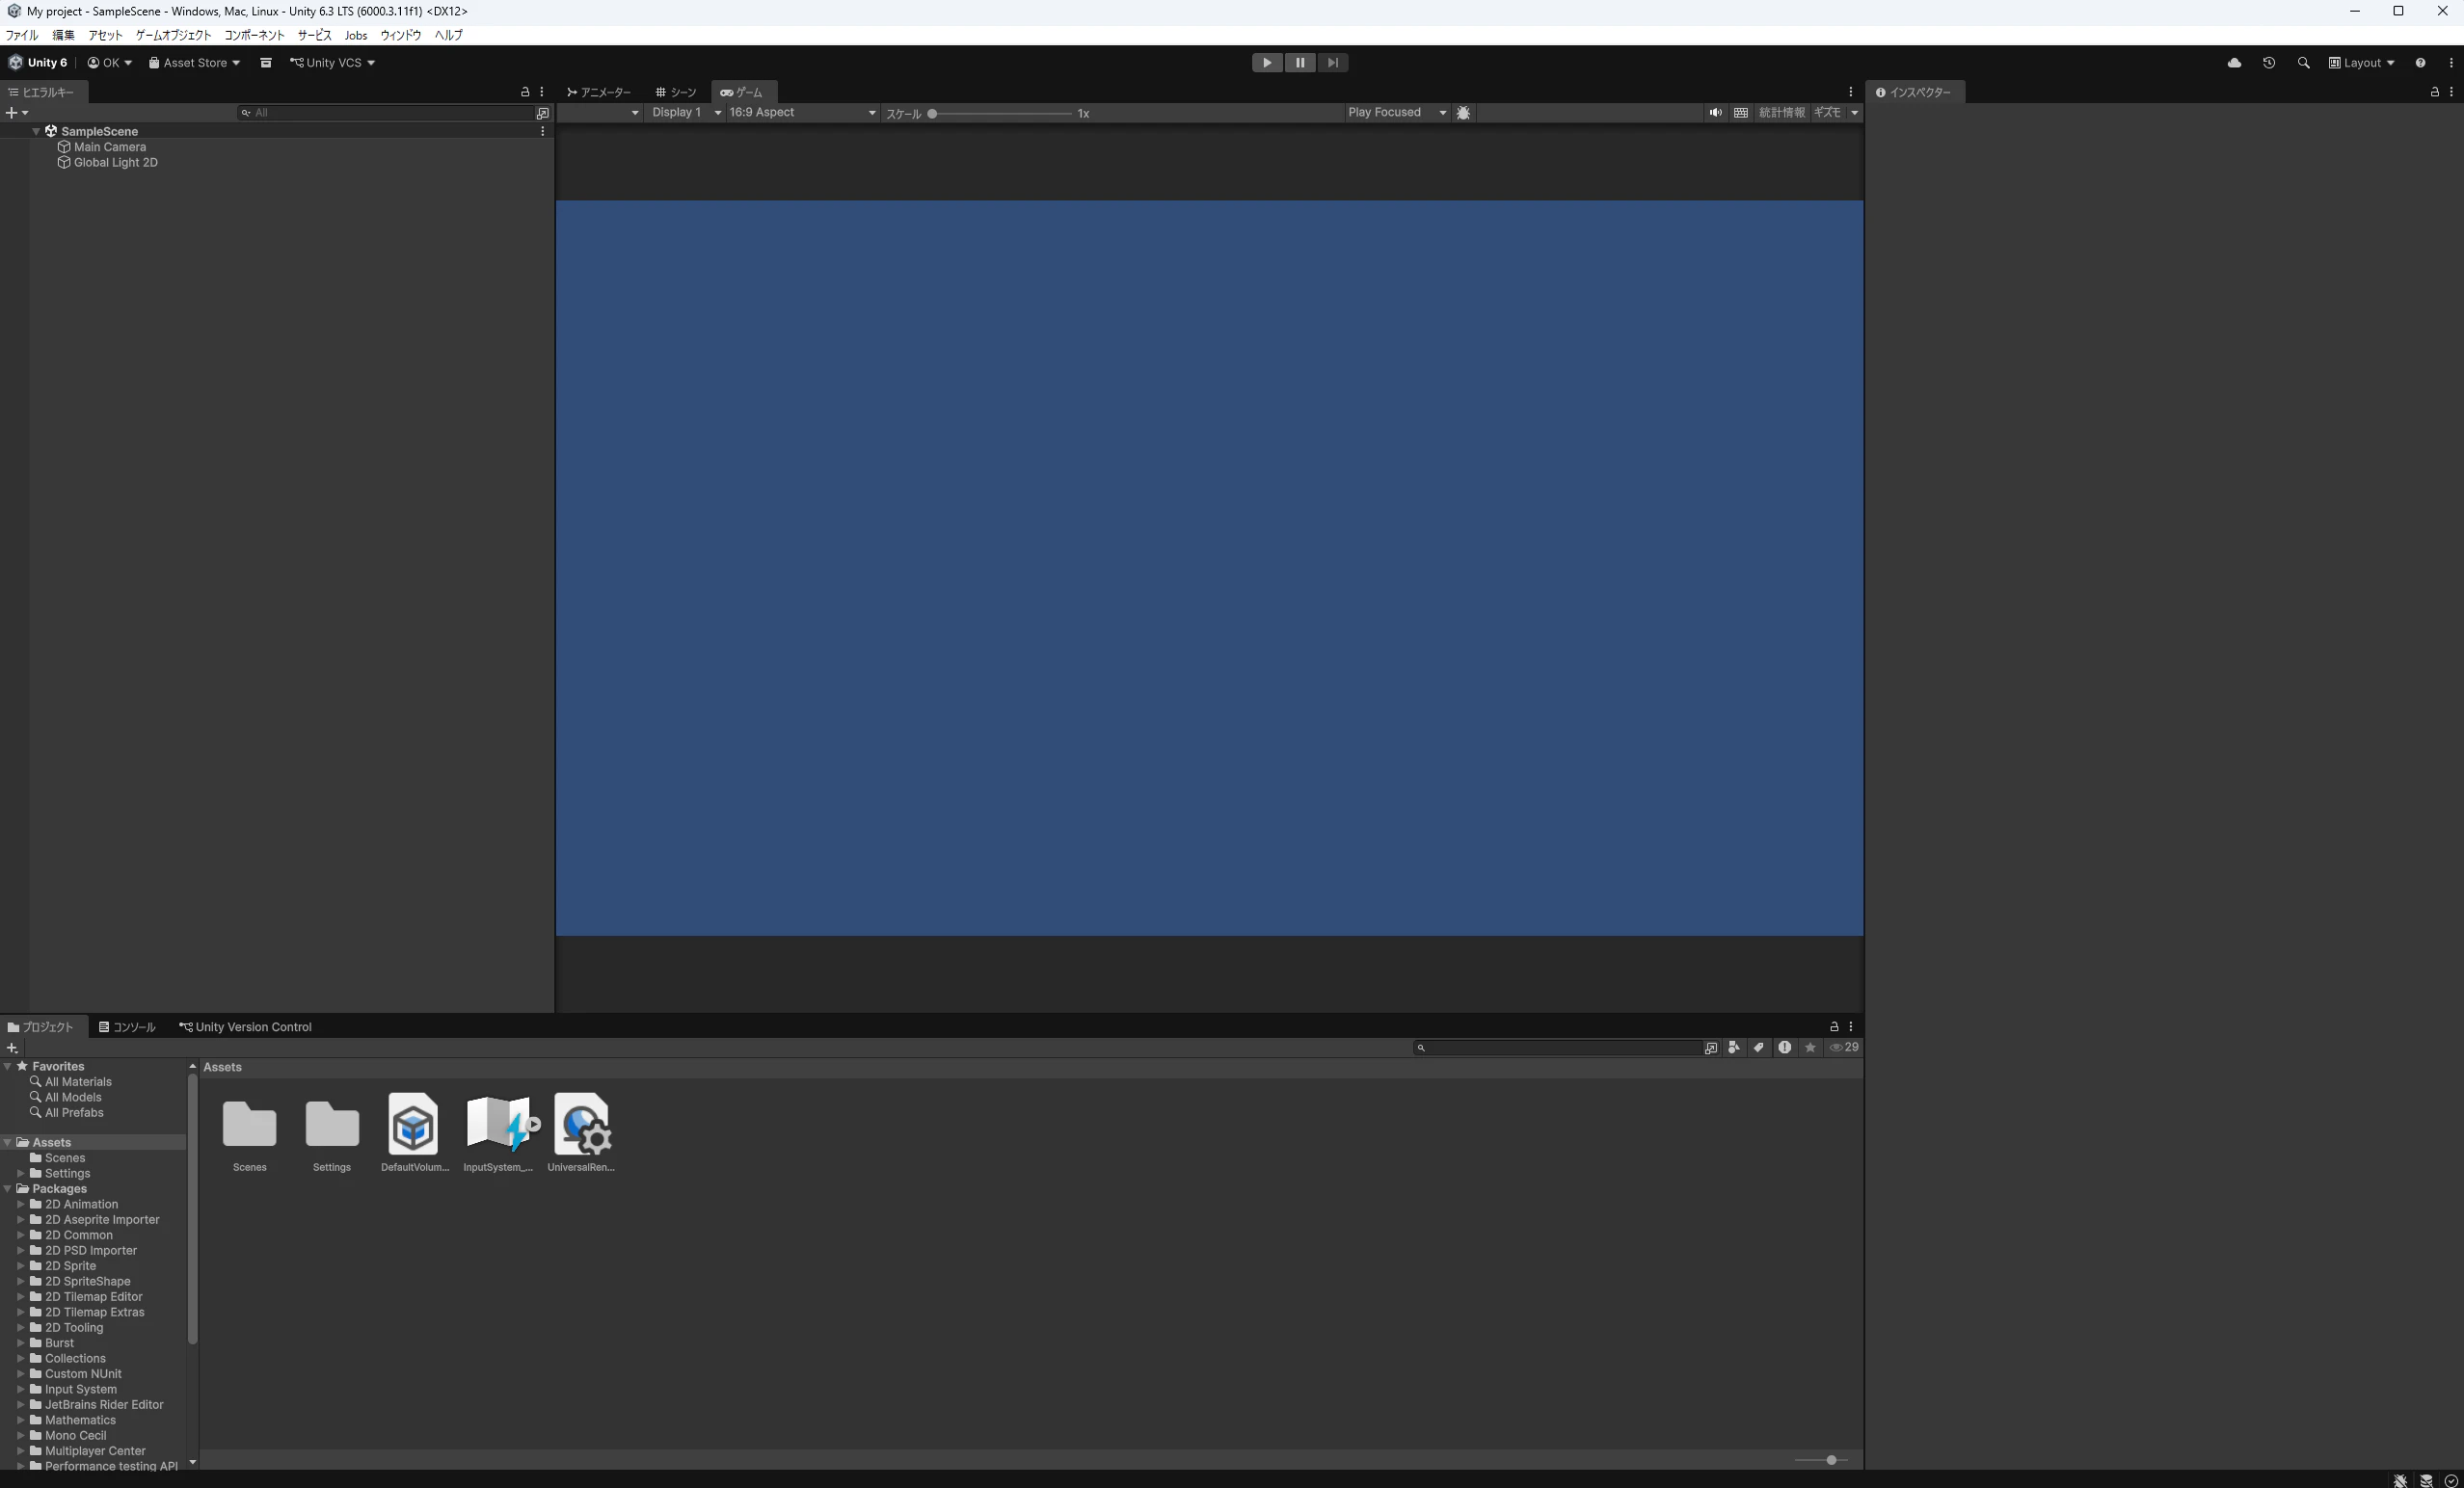
Task: Click Project panel search field
Action: pyautogui.click(x=1558, y=1048)
